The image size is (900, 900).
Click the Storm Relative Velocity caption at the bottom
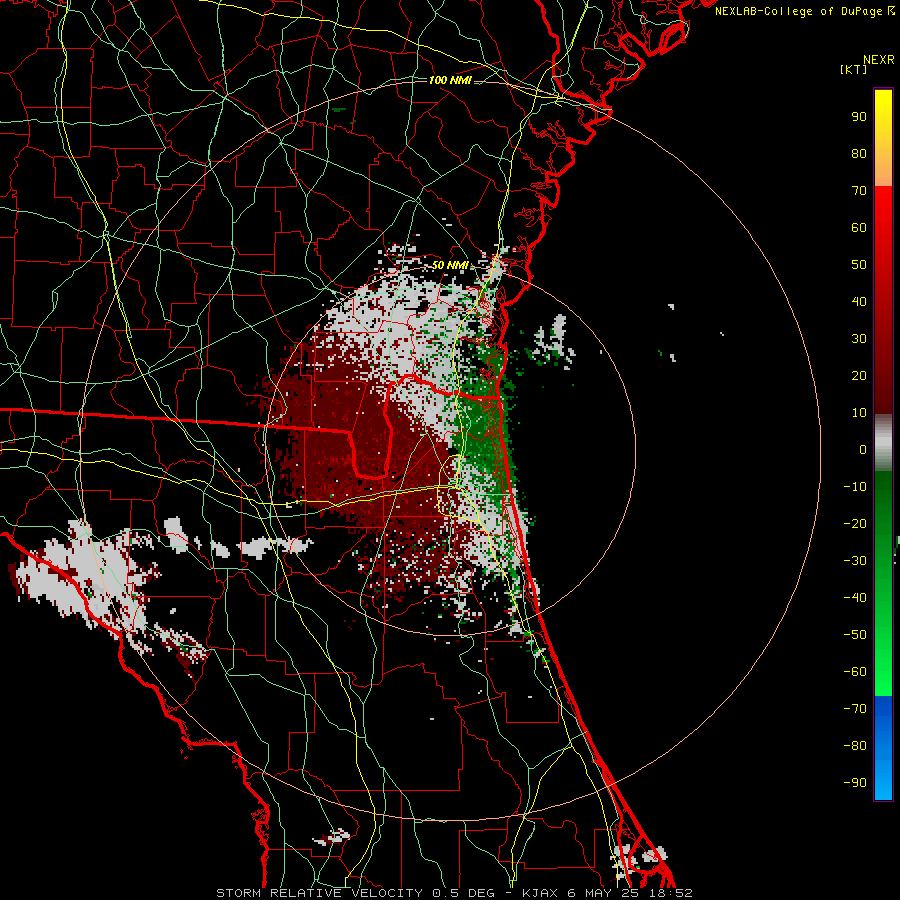454,893
